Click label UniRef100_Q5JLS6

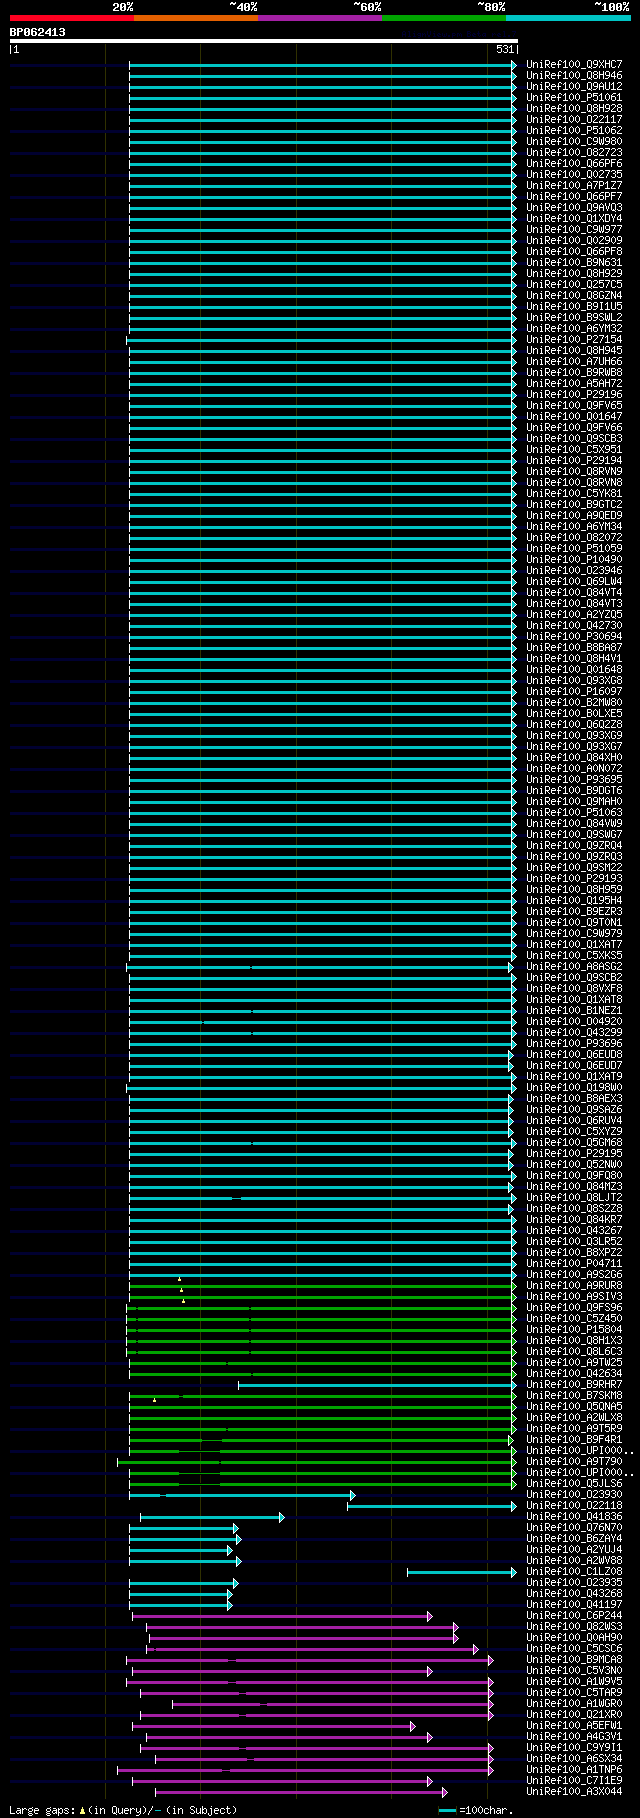pos(574,1483)
